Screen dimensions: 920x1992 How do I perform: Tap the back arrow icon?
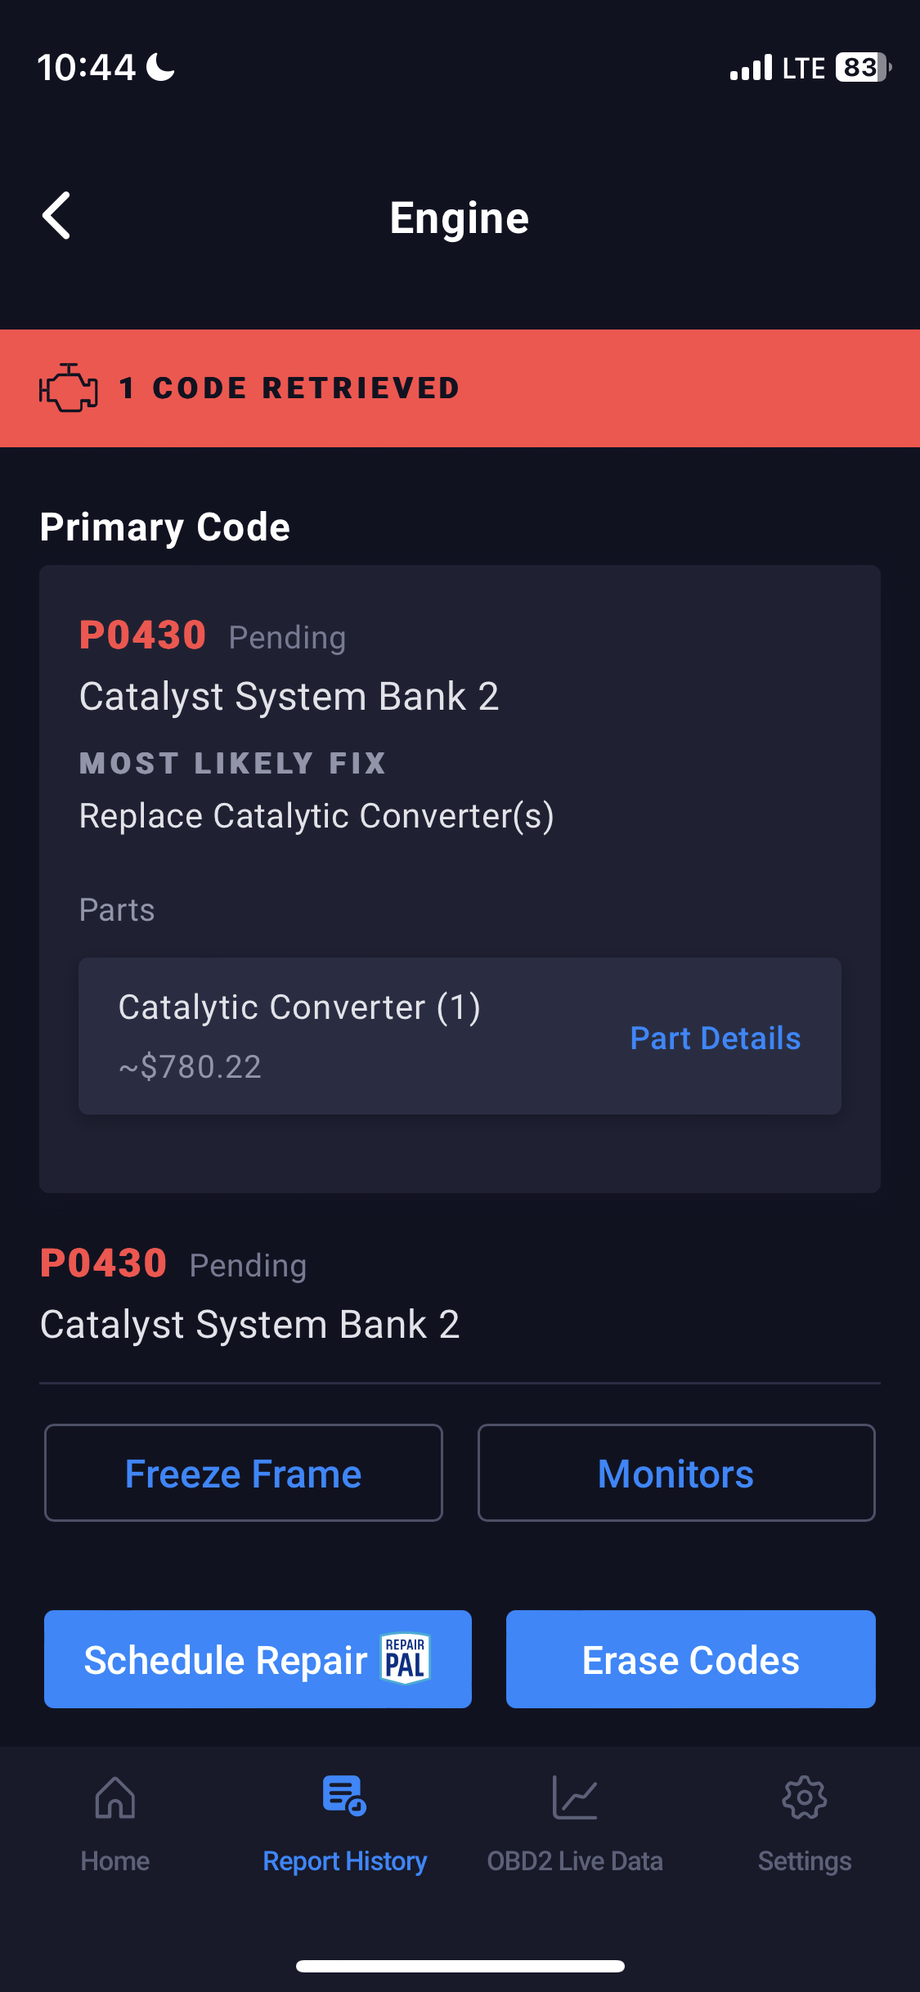click(x=57, y=216)
